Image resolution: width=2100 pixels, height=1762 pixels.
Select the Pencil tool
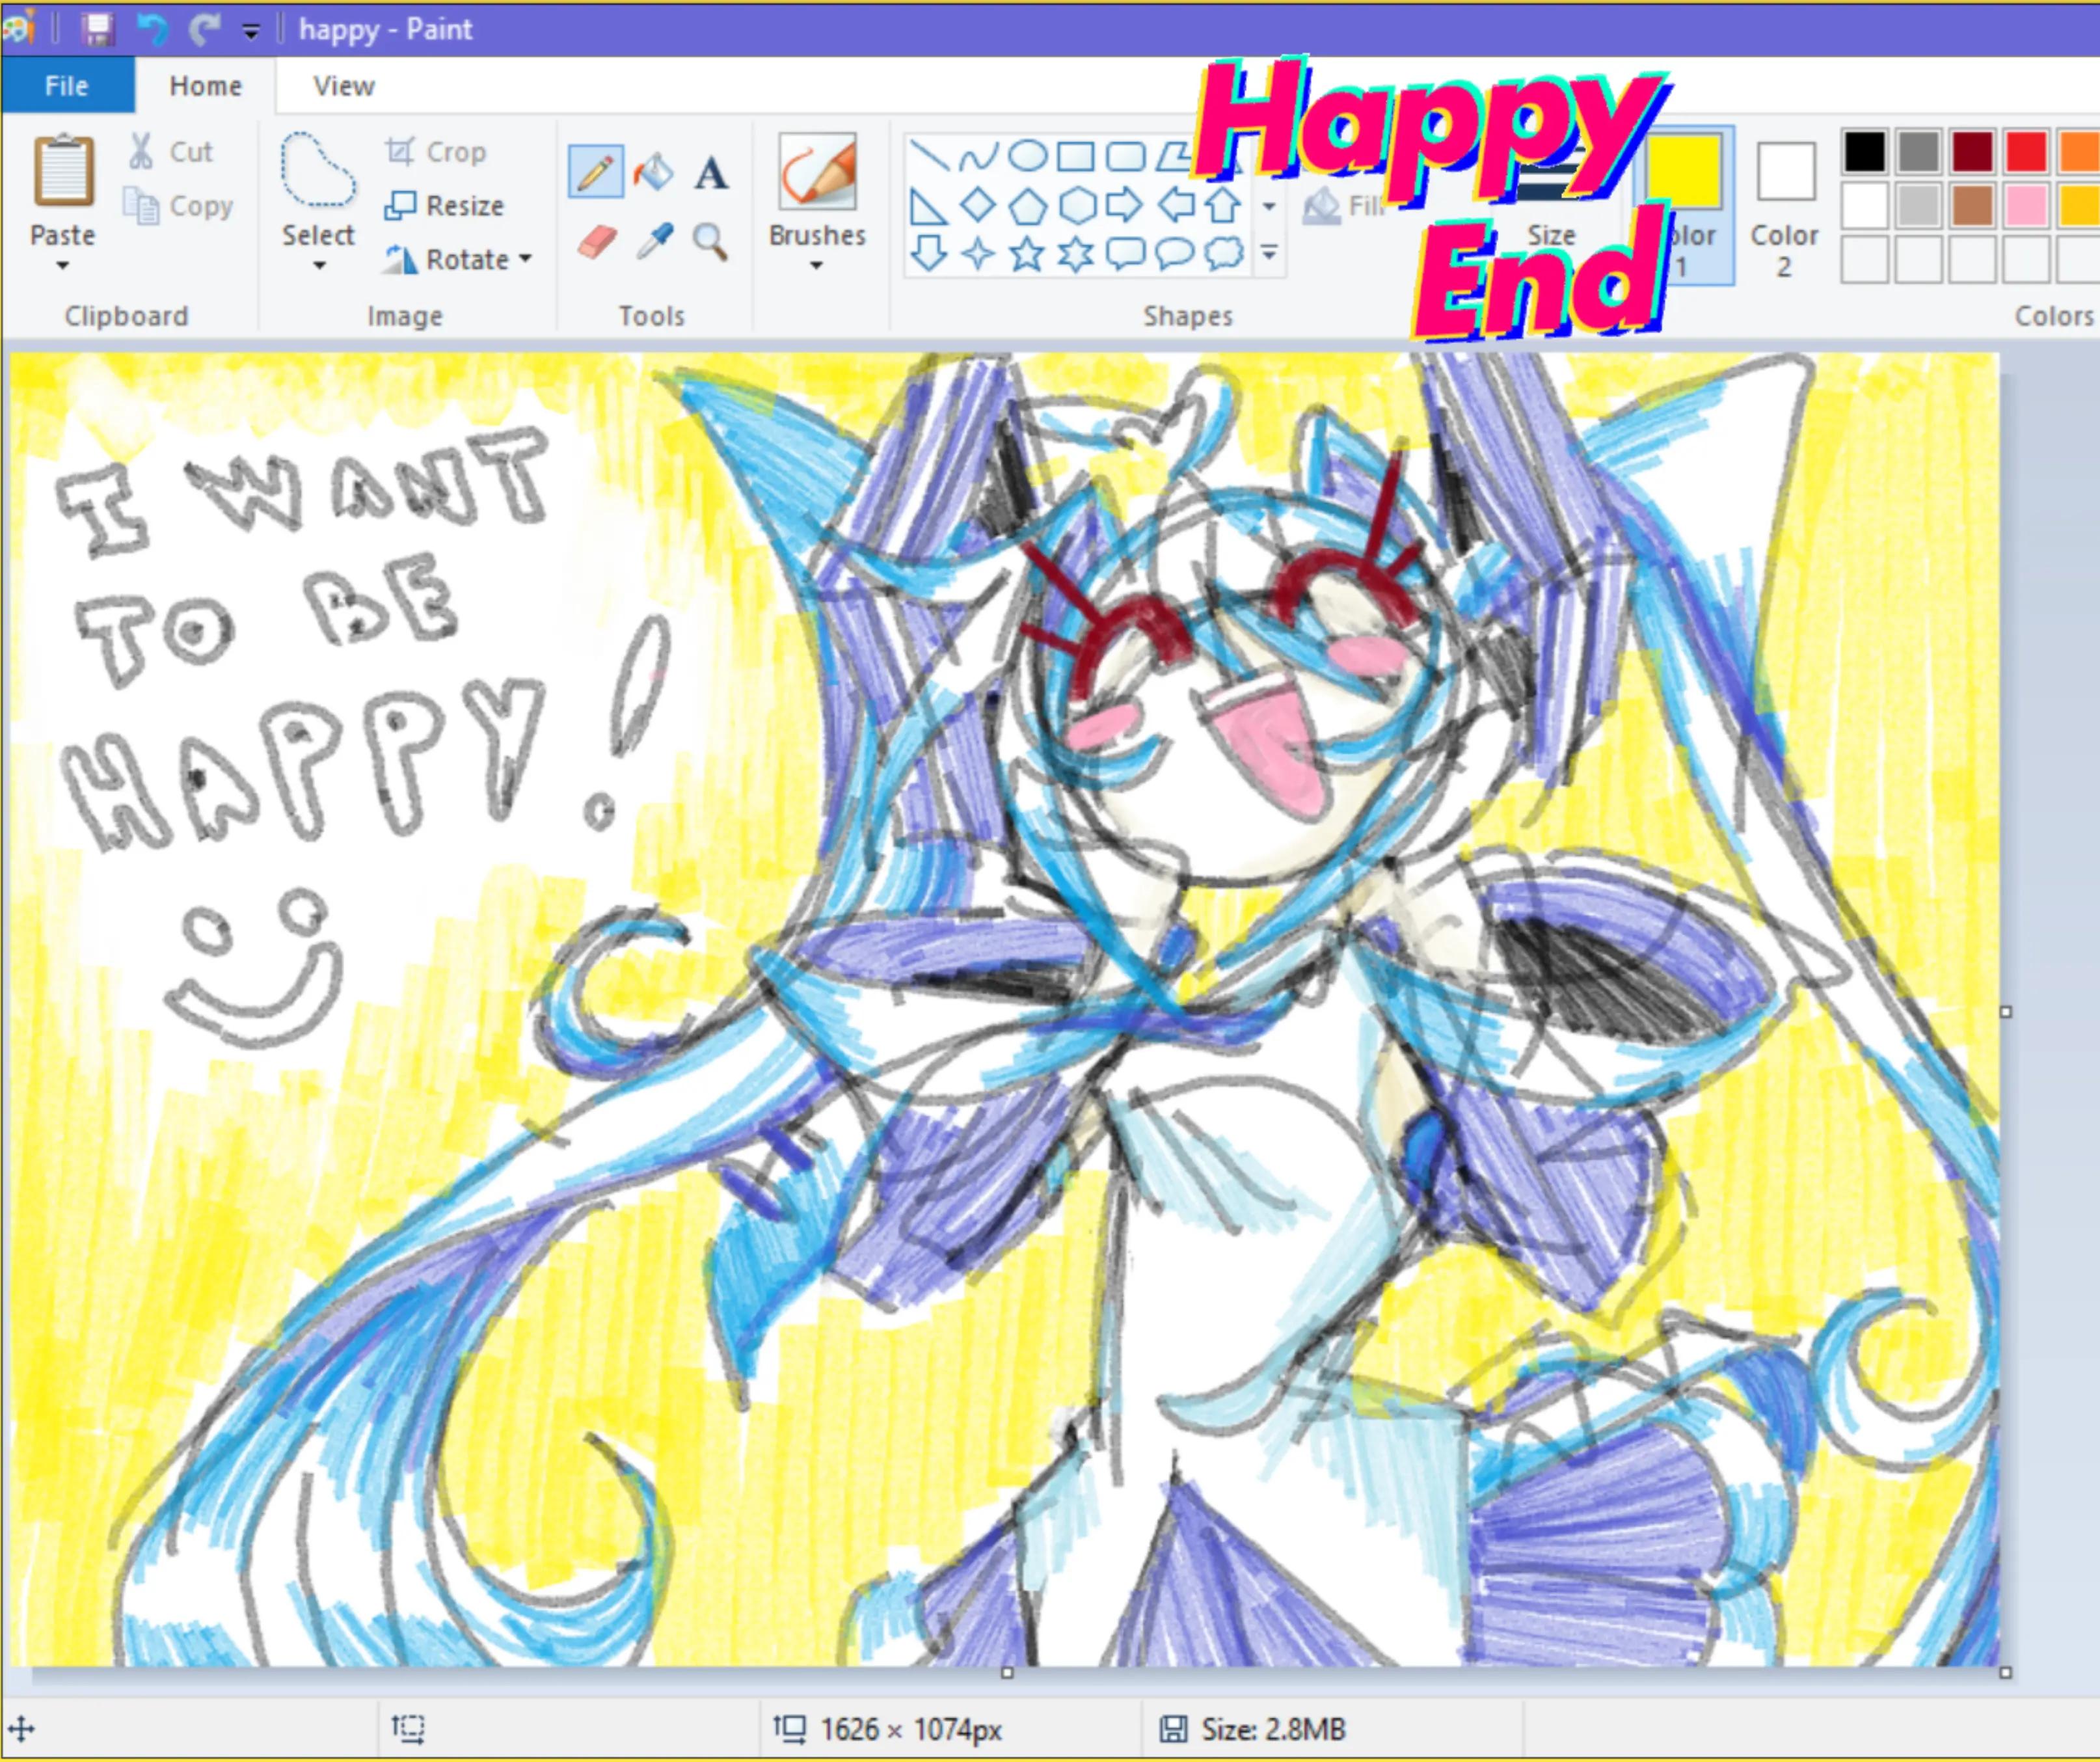tap(595, 172)
